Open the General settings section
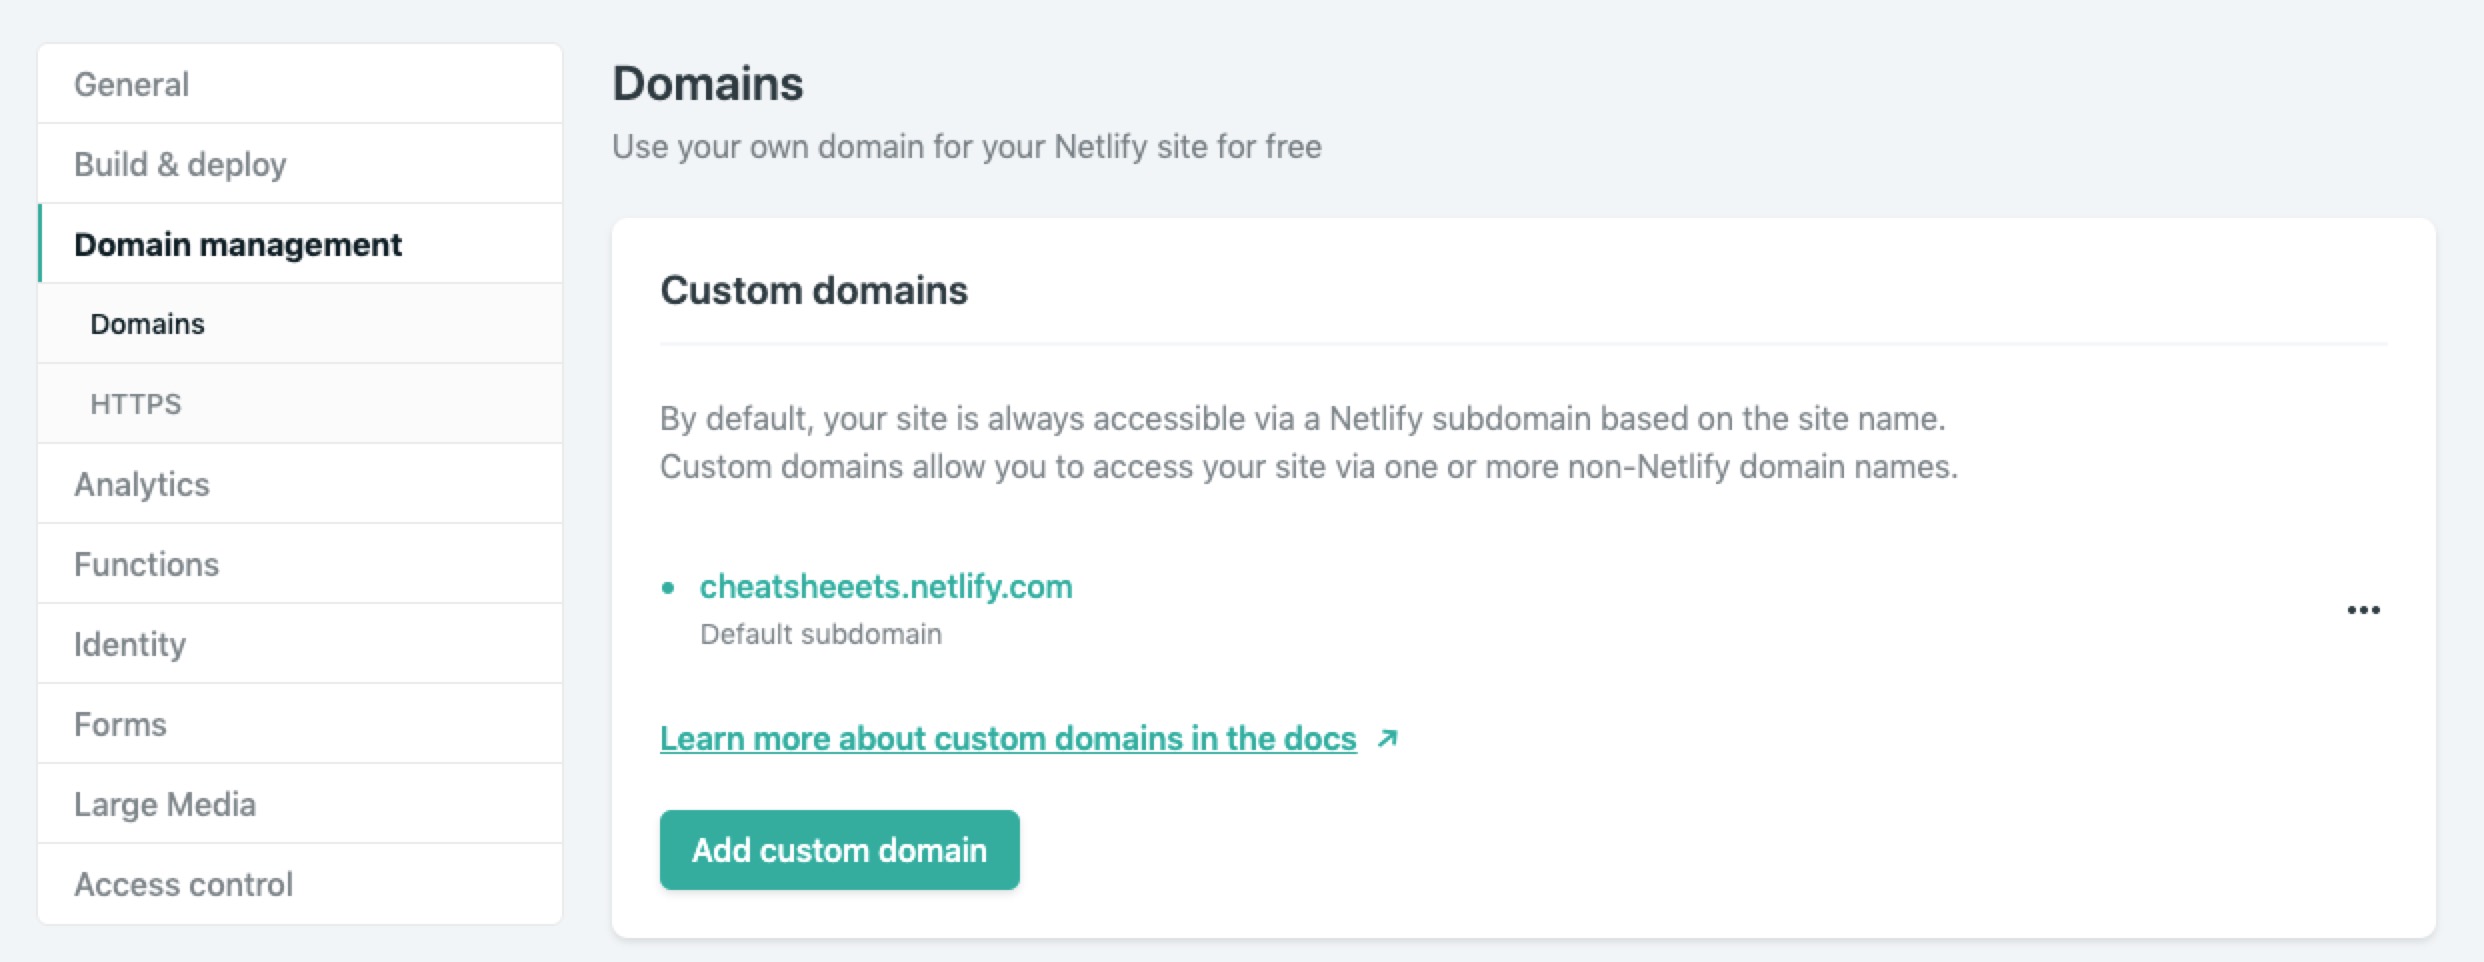This screenshot has height=962, width=2484. [x=131, y=85]
